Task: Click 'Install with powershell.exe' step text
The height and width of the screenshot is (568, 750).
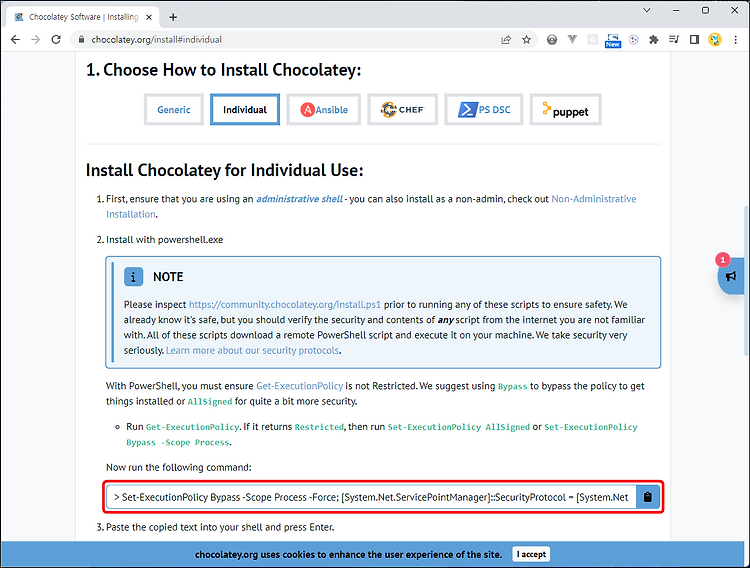Action: pos(165,240)
